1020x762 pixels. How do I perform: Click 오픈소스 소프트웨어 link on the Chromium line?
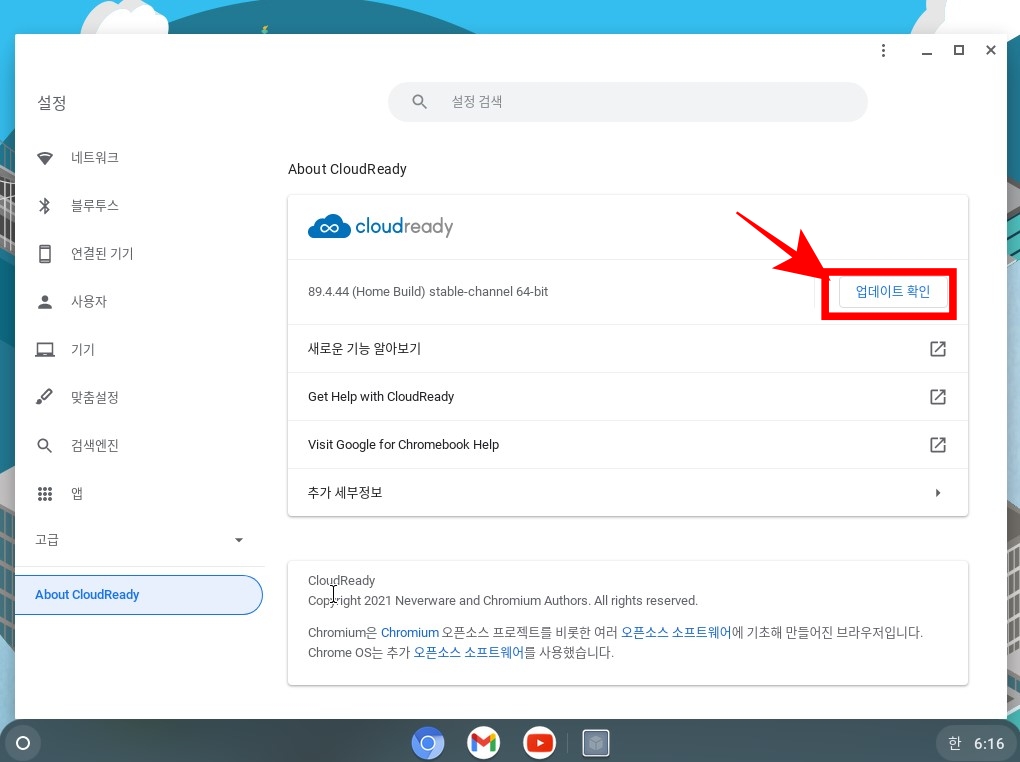[x=676, y=633]
